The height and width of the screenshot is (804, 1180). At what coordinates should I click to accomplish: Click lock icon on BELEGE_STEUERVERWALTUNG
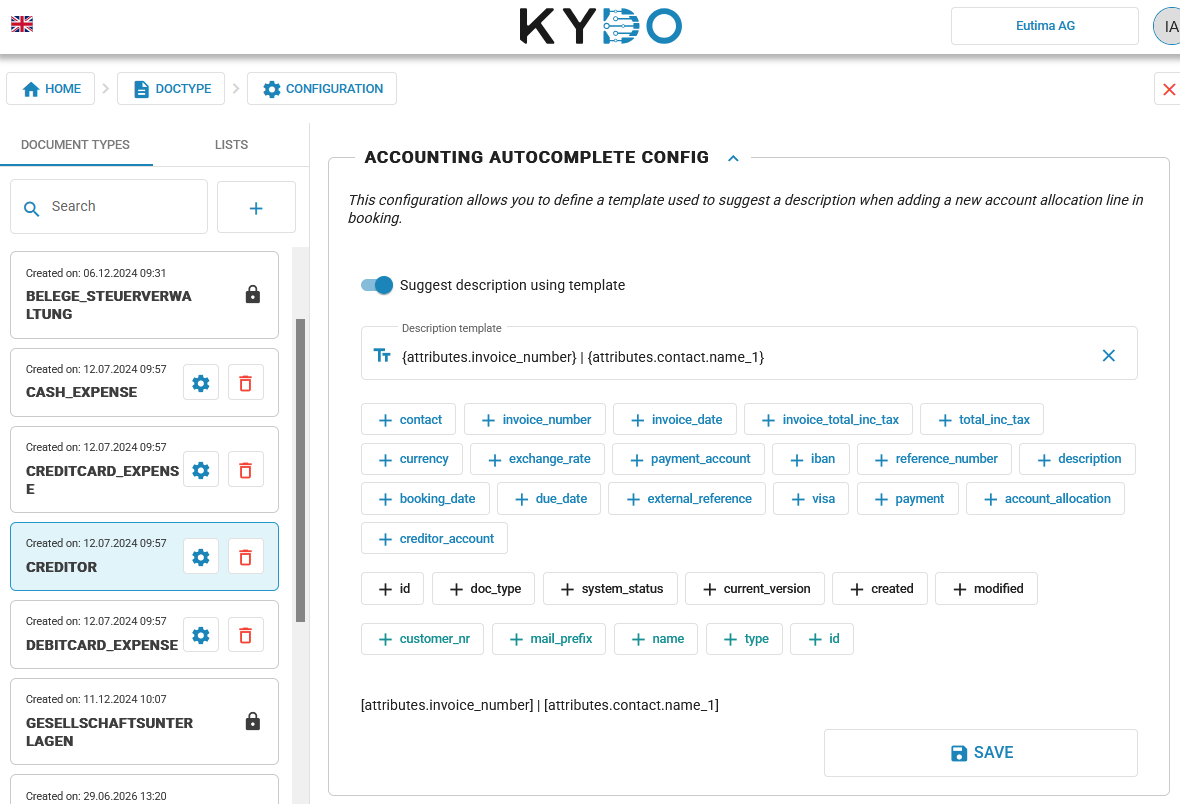tap(253, 294)
